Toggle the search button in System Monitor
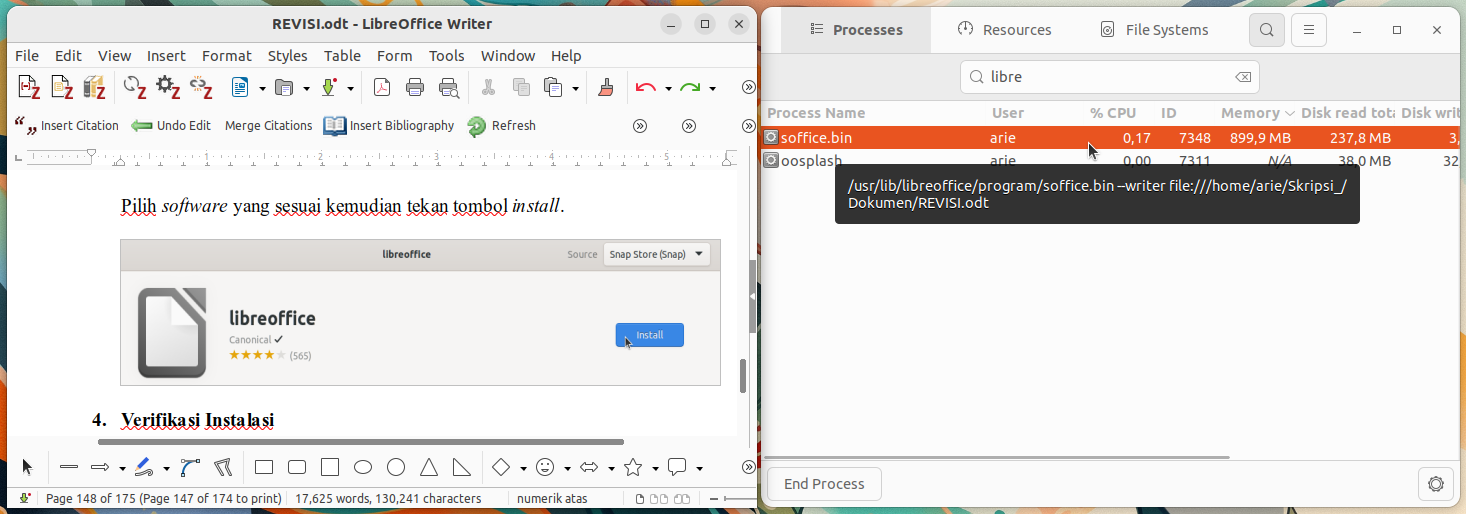This screenshot has height=514, width=1466. (1266, 30)
